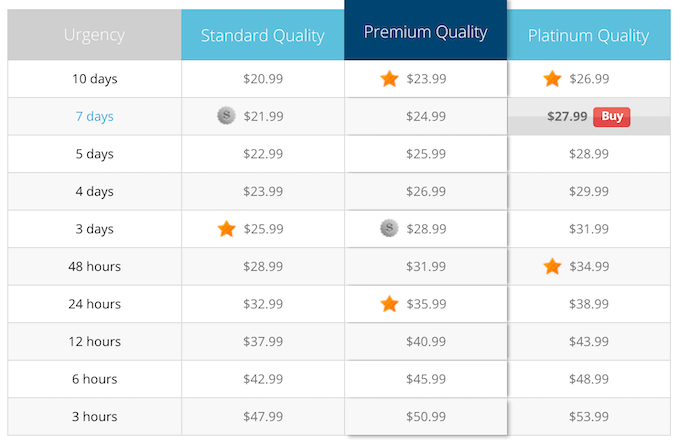Click the 7 days urgency link
This screenshot has height=444, width=680.
click(95, 116)
